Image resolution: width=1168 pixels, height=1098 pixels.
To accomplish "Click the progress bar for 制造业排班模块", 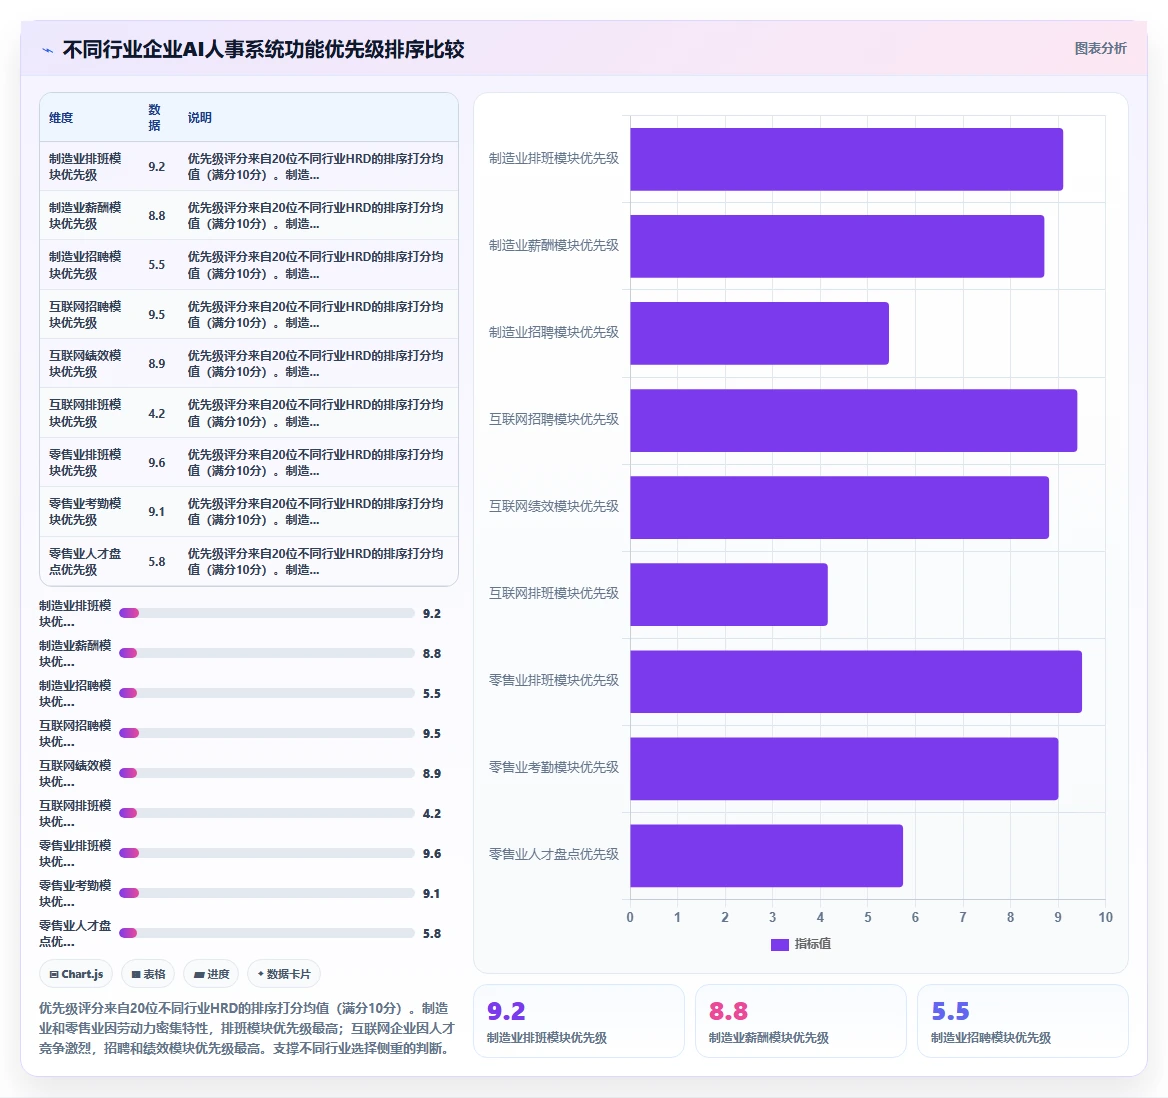I will (x=267, y=613).
